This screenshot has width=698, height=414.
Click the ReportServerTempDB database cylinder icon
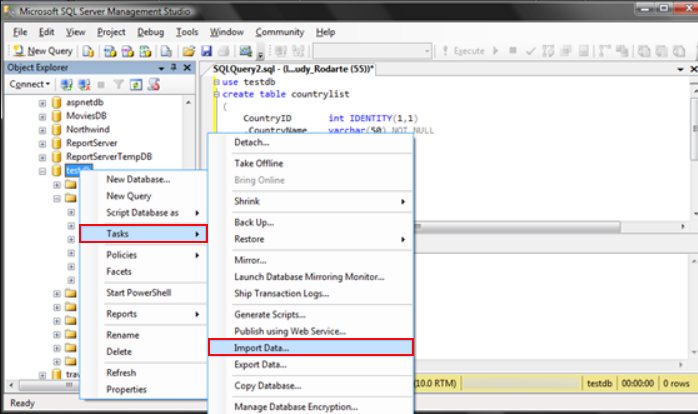57,157
